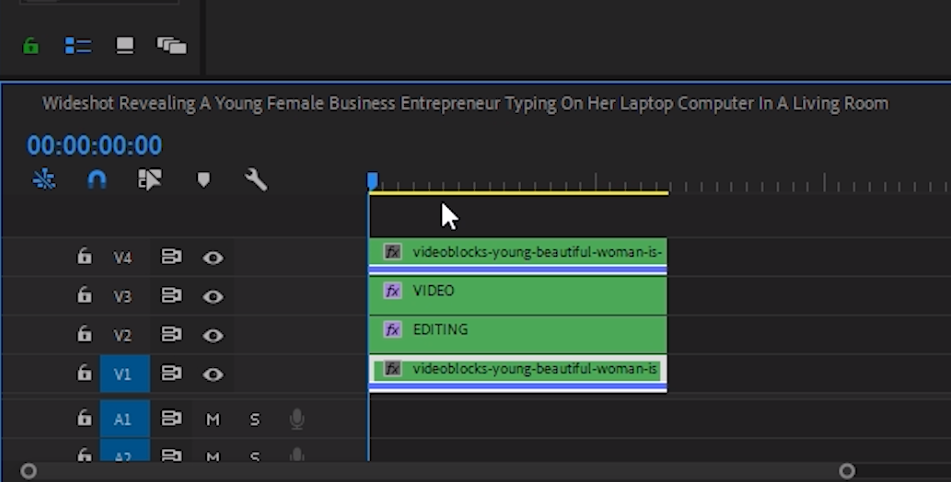
Task: Toggle targeting on track A1
Action: click(124, 418)
